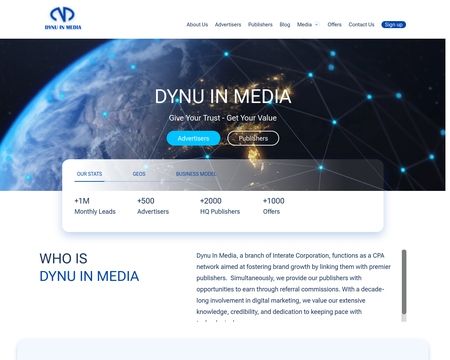This screenshot has height=360, width=450.
Task: Click the DYNU IN MEDIA hero title
Action: pos(223,97)
